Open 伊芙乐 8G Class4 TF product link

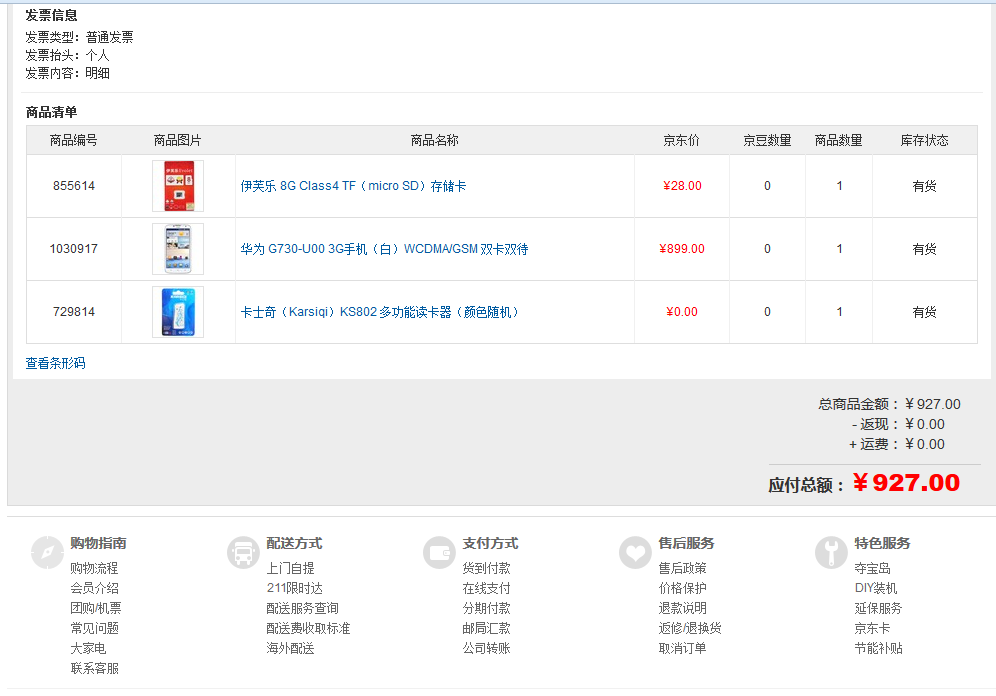[x=353, y=186]
